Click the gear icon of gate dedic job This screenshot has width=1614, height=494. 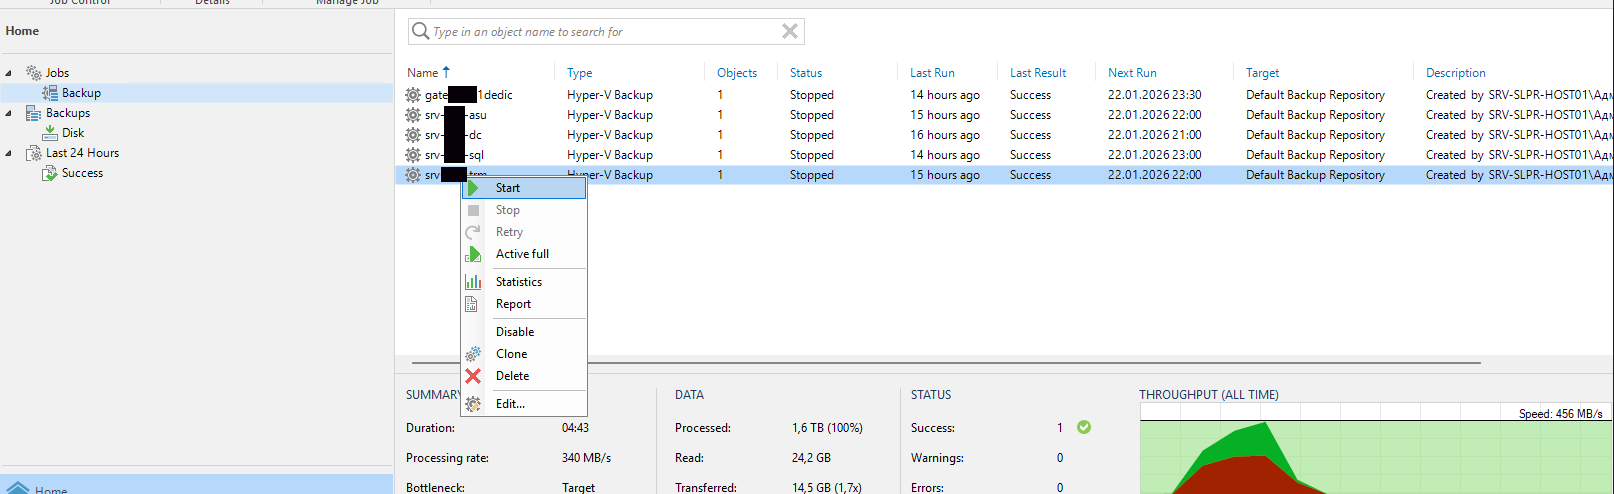tap(413, 95)
